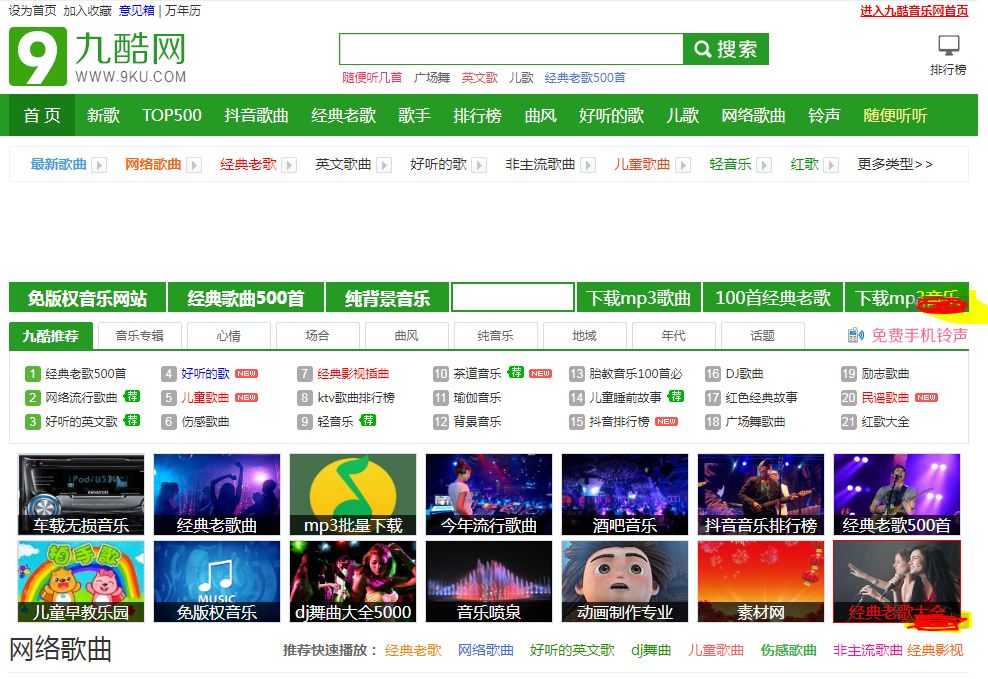Viewport: 988px width, 679px height.
Task: Click the 进入九酷音乐网首页 link
Action: (914, 11)
